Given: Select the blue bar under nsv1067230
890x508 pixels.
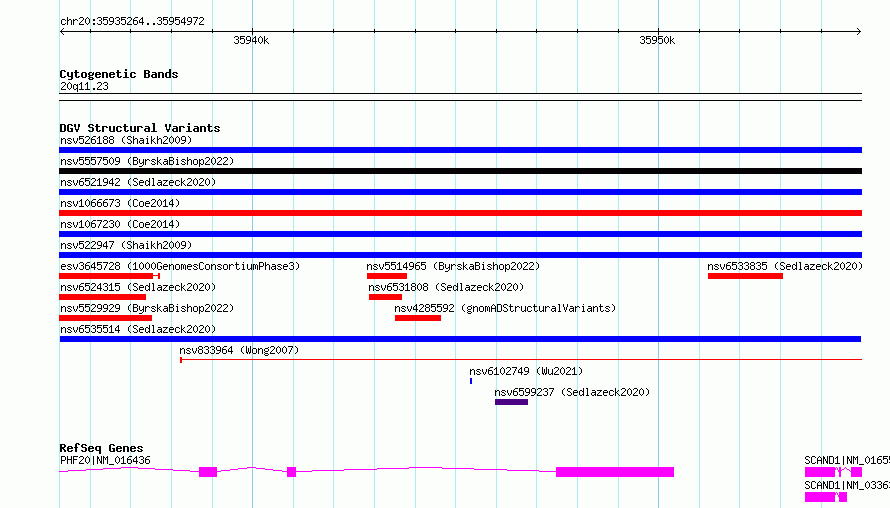Looking at the screenshot, I should (x=460, y=234).
